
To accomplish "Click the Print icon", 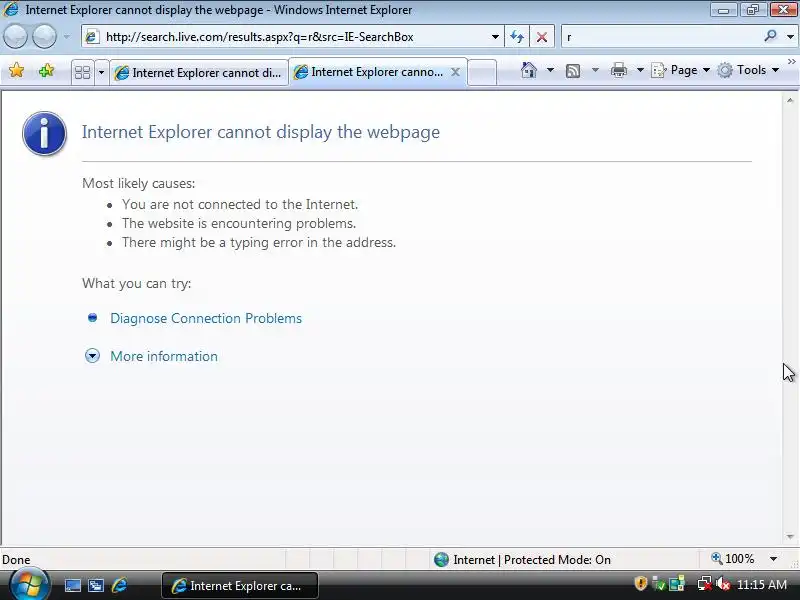I will (619, 70).
